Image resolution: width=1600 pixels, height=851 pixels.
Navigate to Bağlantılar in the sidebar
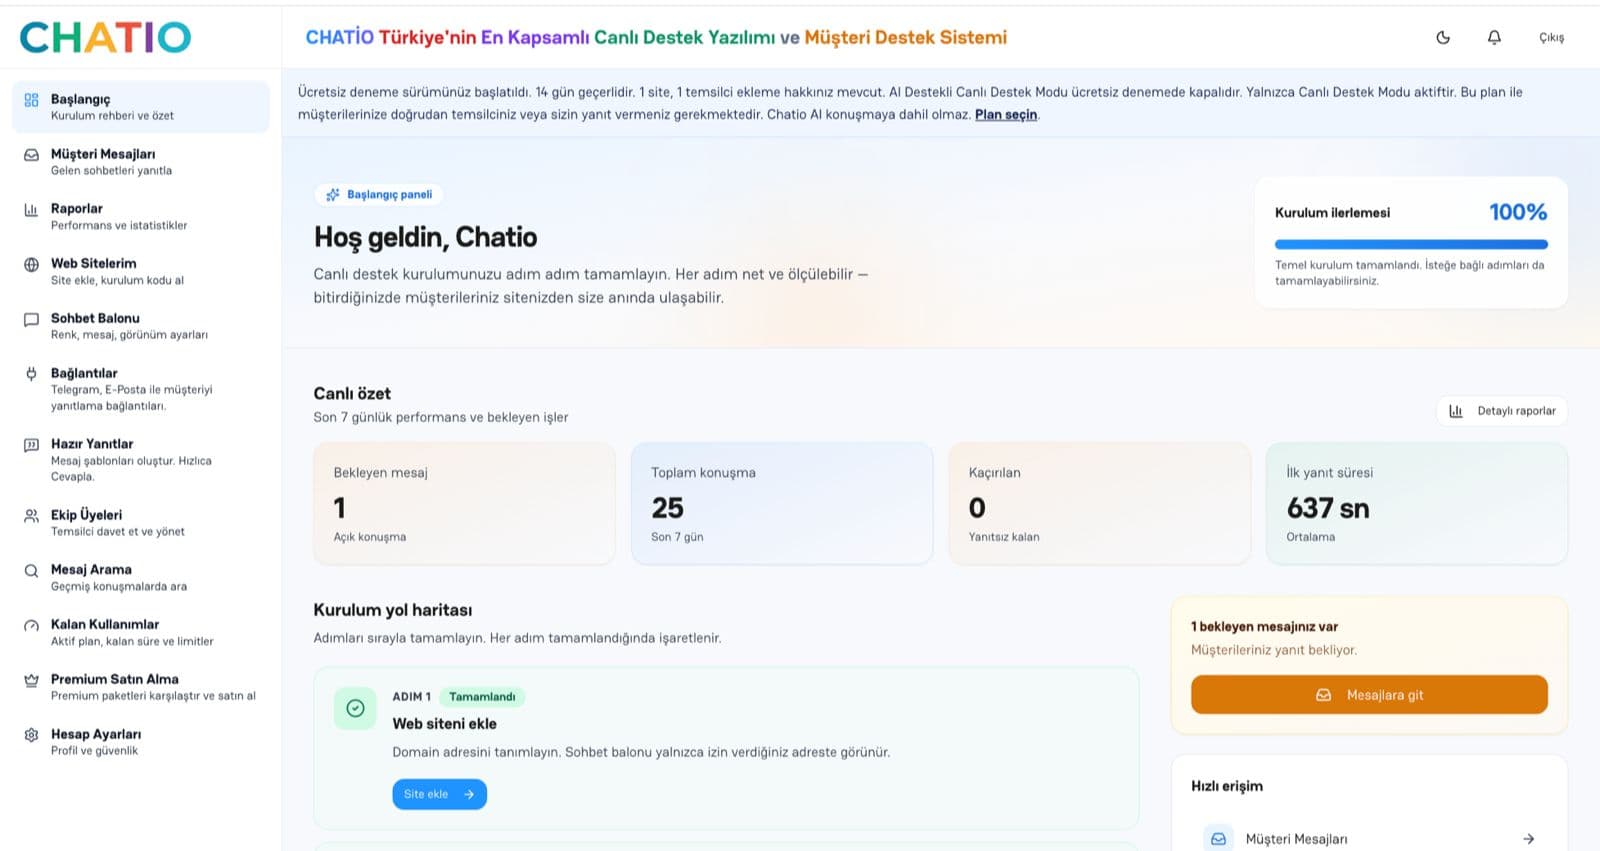(141, 389)
